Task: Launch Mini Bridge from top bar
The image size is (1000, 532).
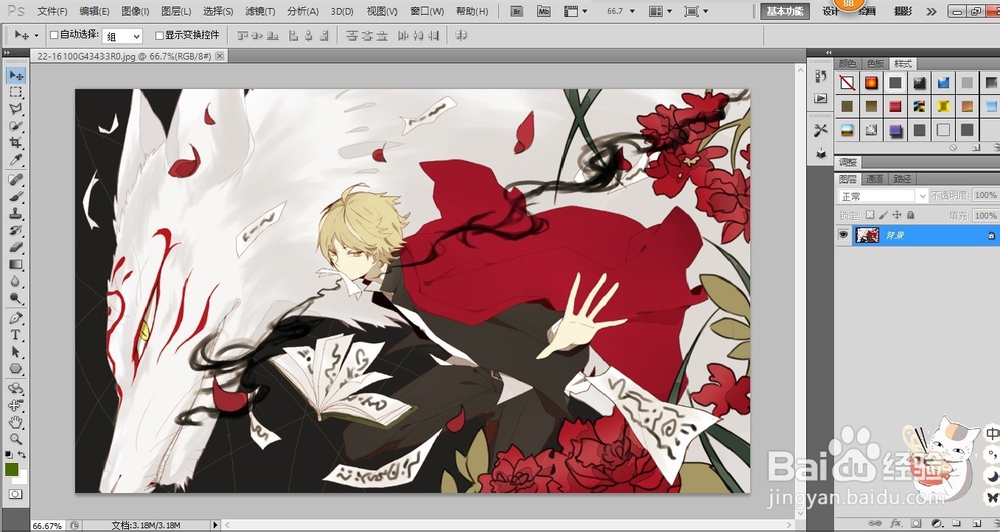Action: tap(544, 11)
